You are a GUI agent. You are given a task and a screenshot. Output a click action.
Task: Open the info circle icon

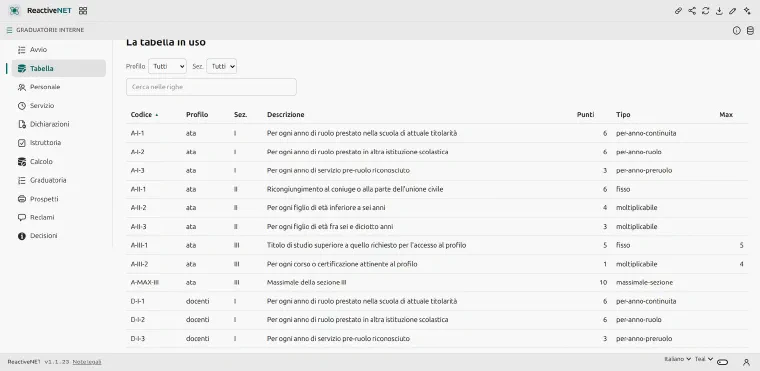(737, 31)
